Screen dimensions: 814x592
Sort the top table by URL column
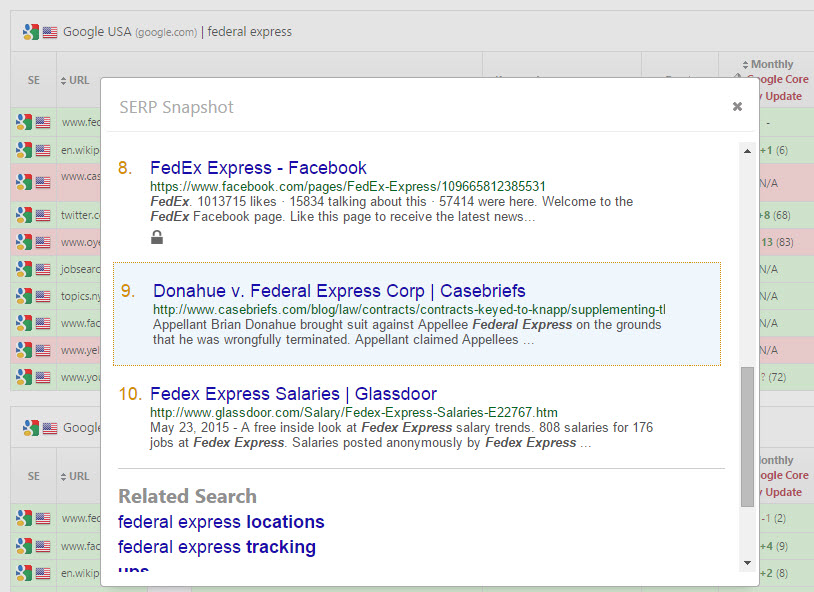click(x=76, y=80)
